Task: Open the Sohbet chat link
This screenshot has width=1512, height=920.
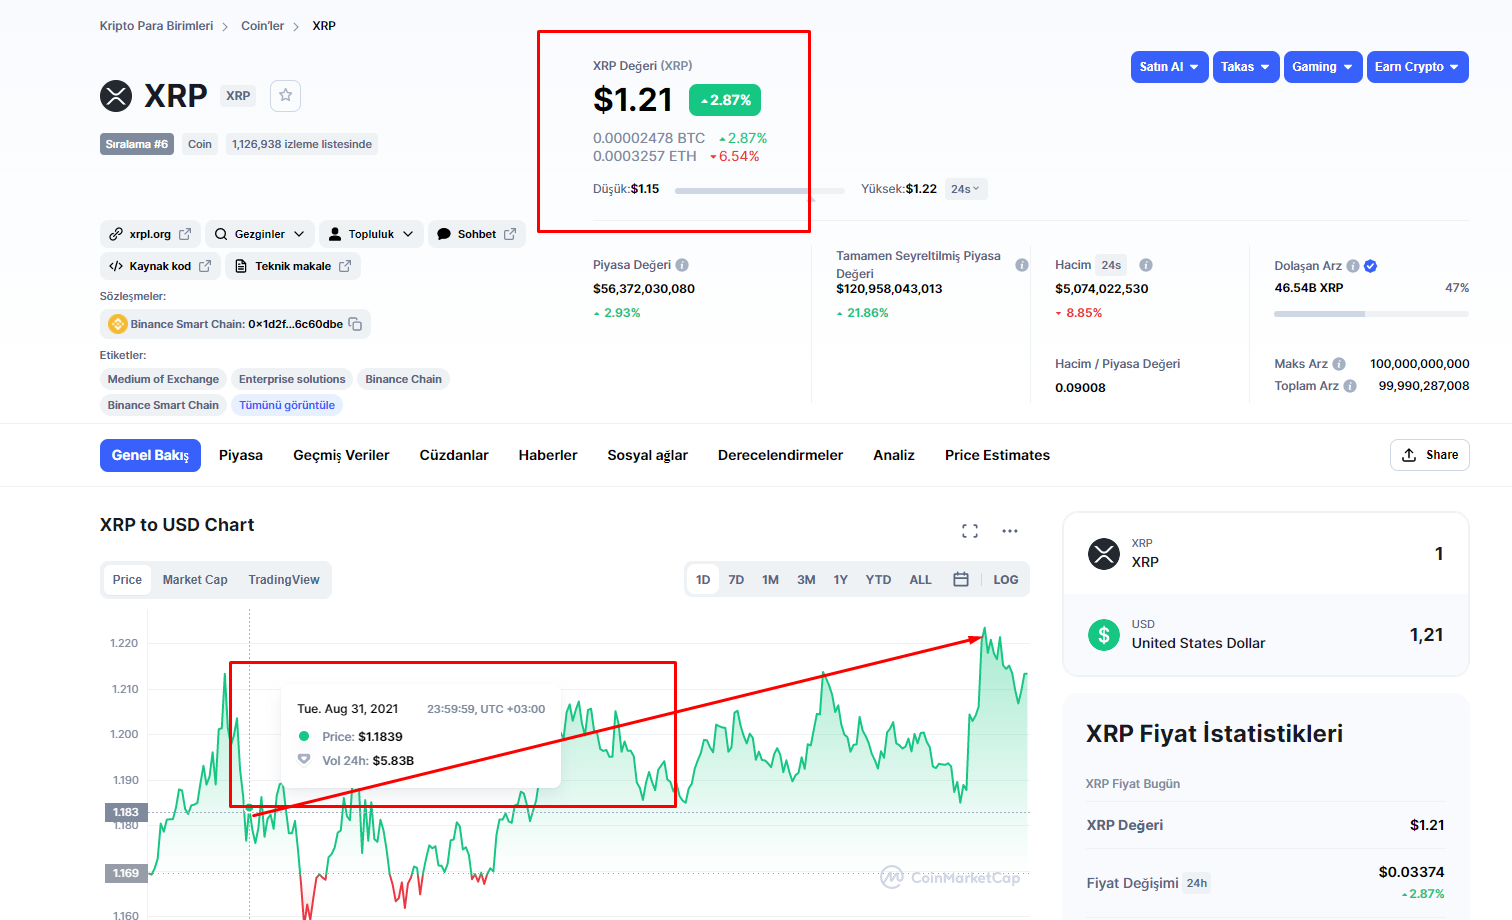Action: 477,234
